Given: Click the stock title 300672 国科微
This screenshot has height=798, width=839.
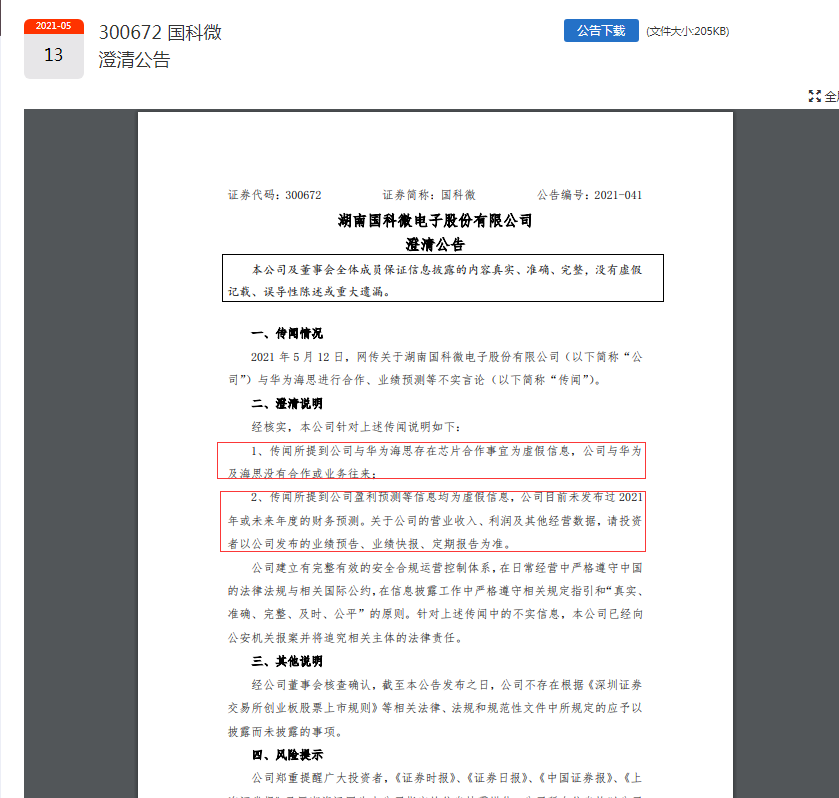Looking at the screenshot, I should coord(160,32).
